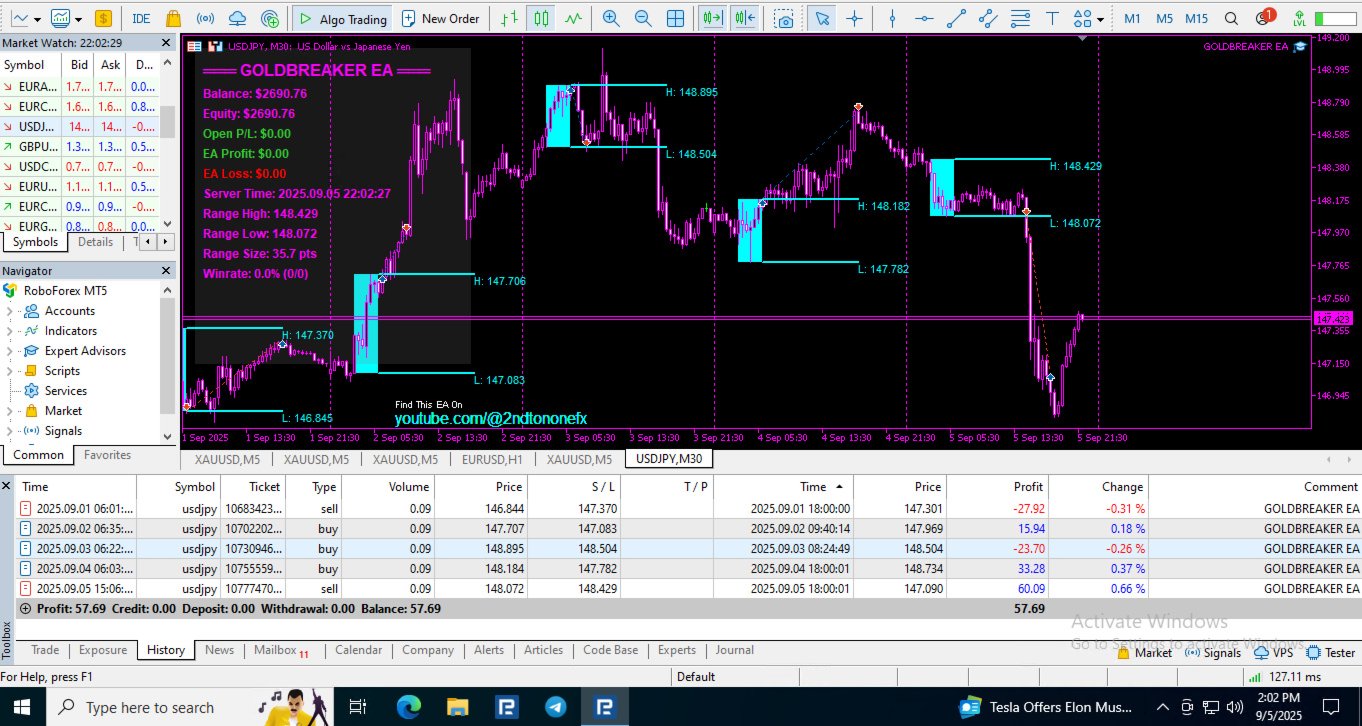This screenshot has width=1362, height=726.
Task: Switch to the USDJPY,M30 chart tab
Action: (x=669, y=459)
